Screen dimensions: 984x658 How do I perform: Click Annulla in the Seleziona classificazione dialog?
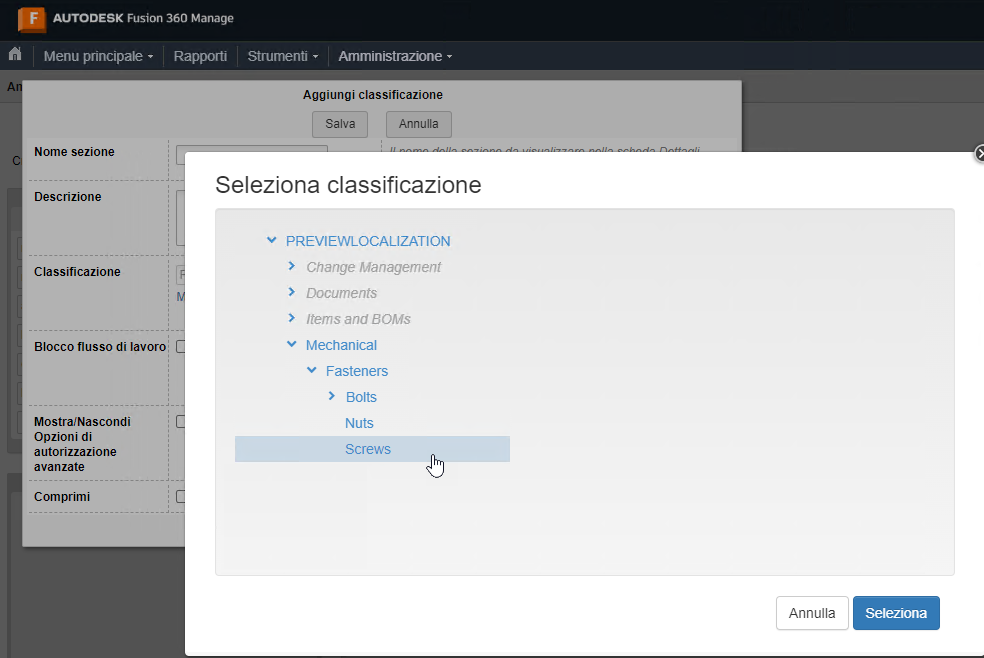coord(811,613)
